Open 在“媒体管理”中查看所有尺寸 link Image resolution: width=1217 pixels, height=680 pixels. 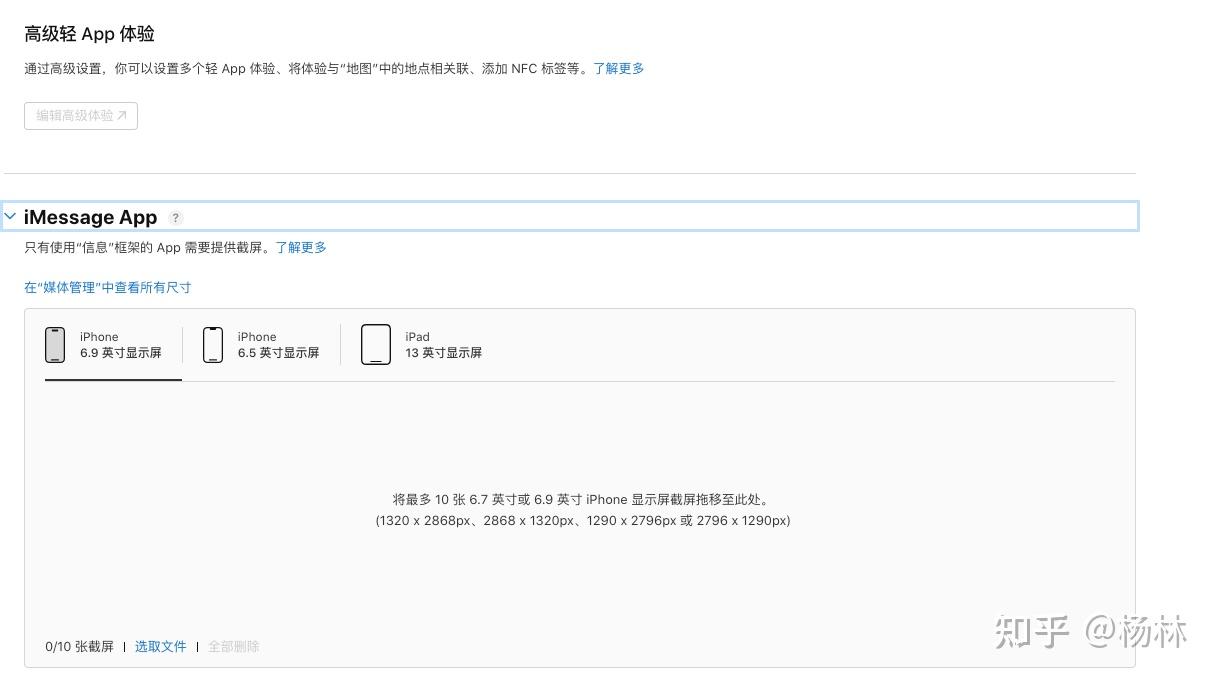[x=108, y=288]
